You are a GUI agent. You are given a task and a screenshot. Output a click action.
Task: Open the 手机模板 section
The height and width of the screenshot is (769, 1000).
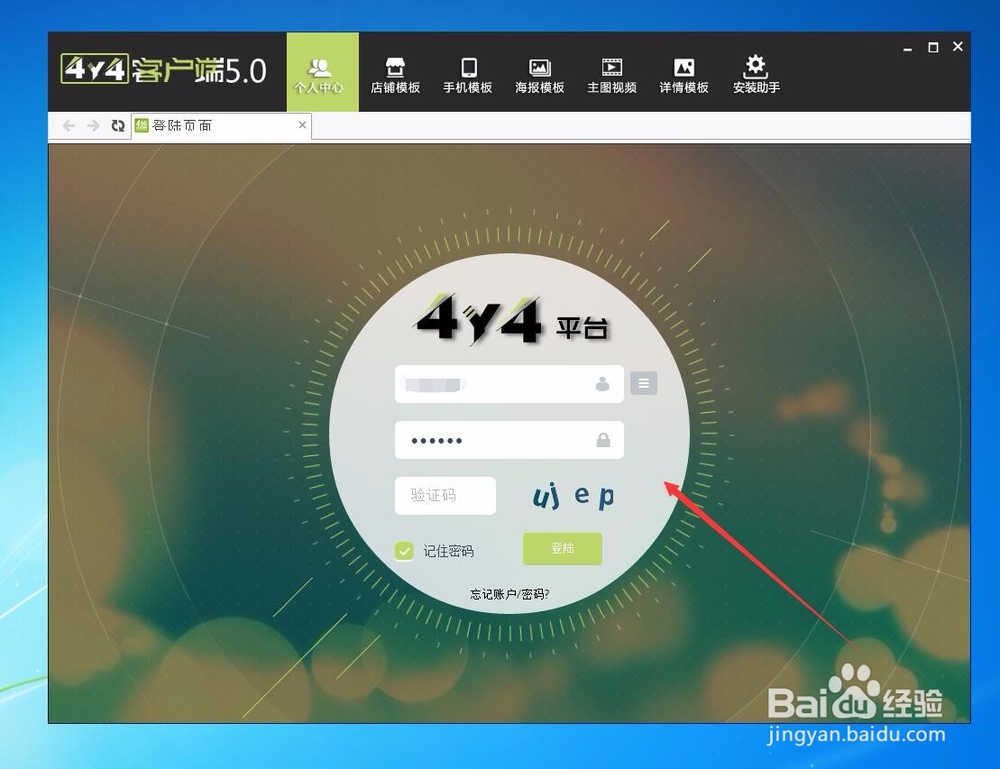[x=467, y=75]
